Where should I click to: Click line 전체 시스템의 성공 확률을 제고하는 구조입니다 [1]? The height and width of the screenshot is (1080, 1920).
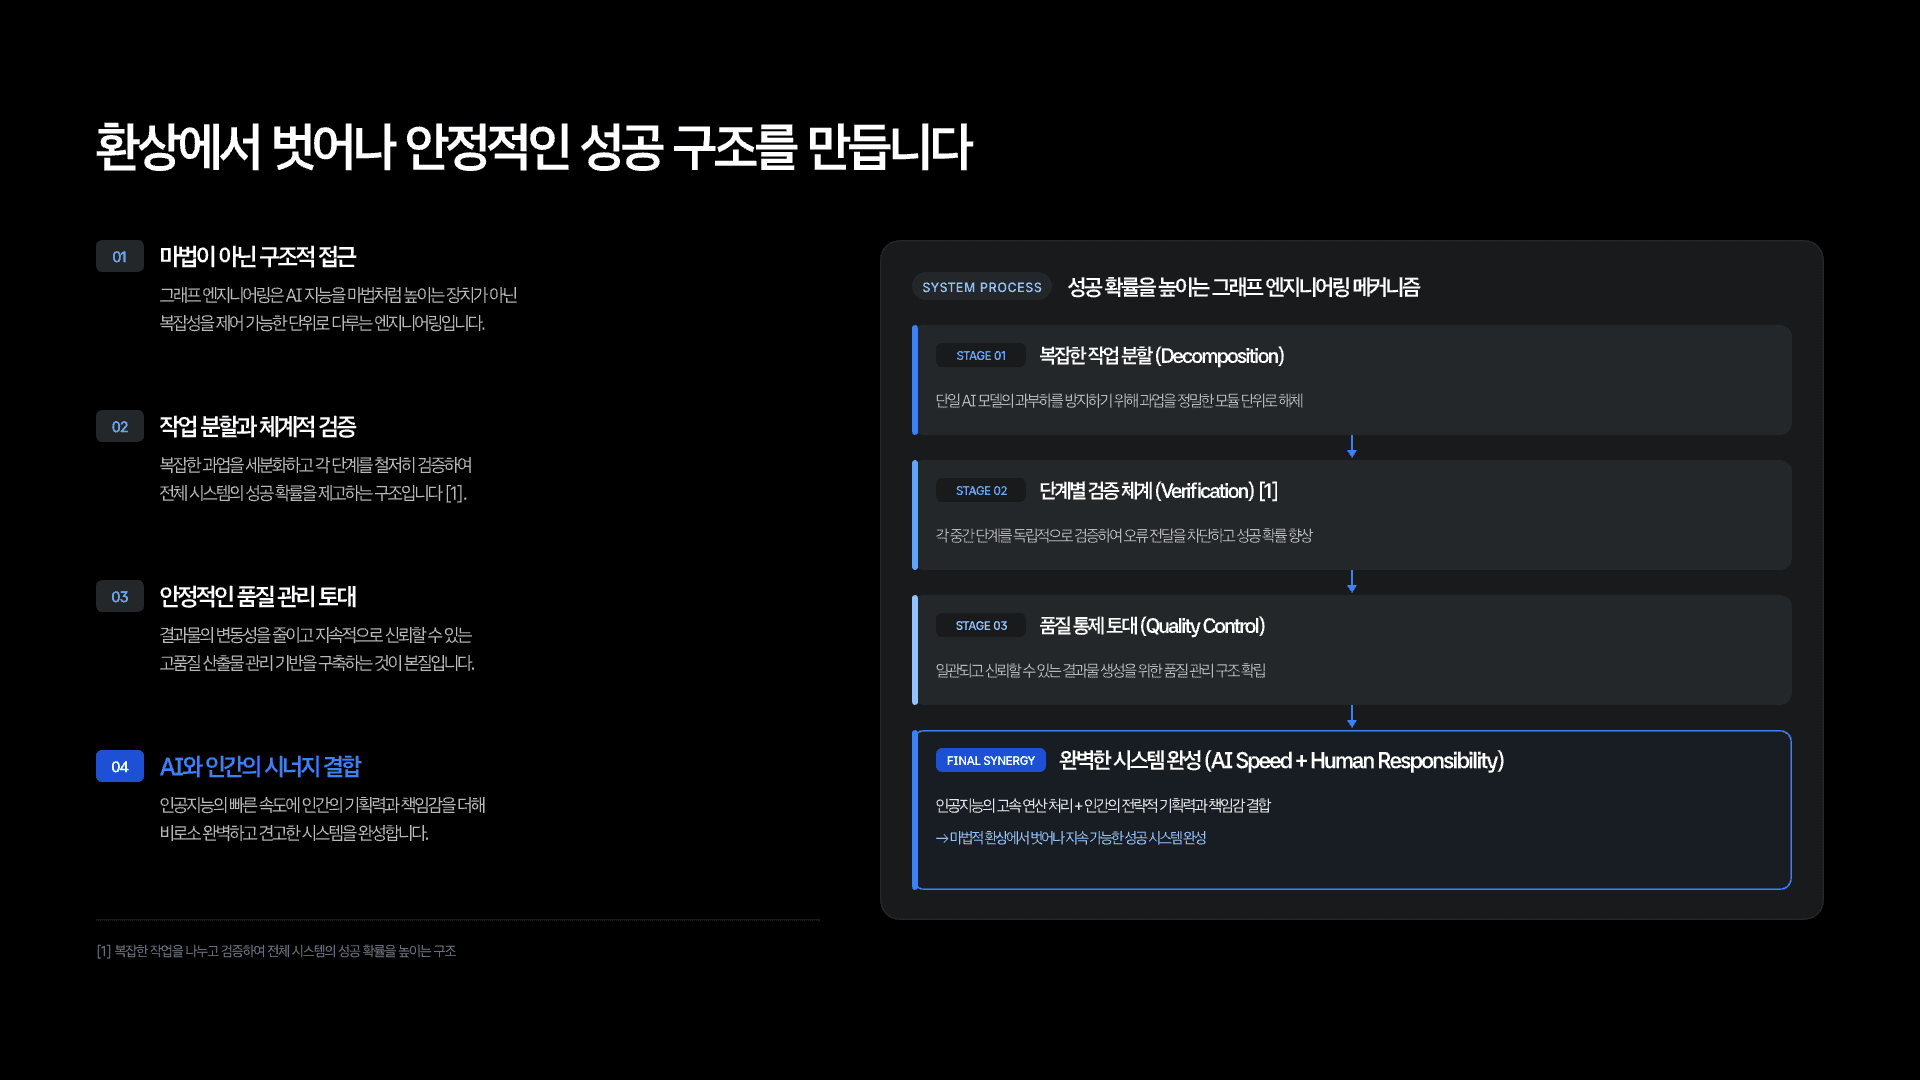tap(313, 493)
